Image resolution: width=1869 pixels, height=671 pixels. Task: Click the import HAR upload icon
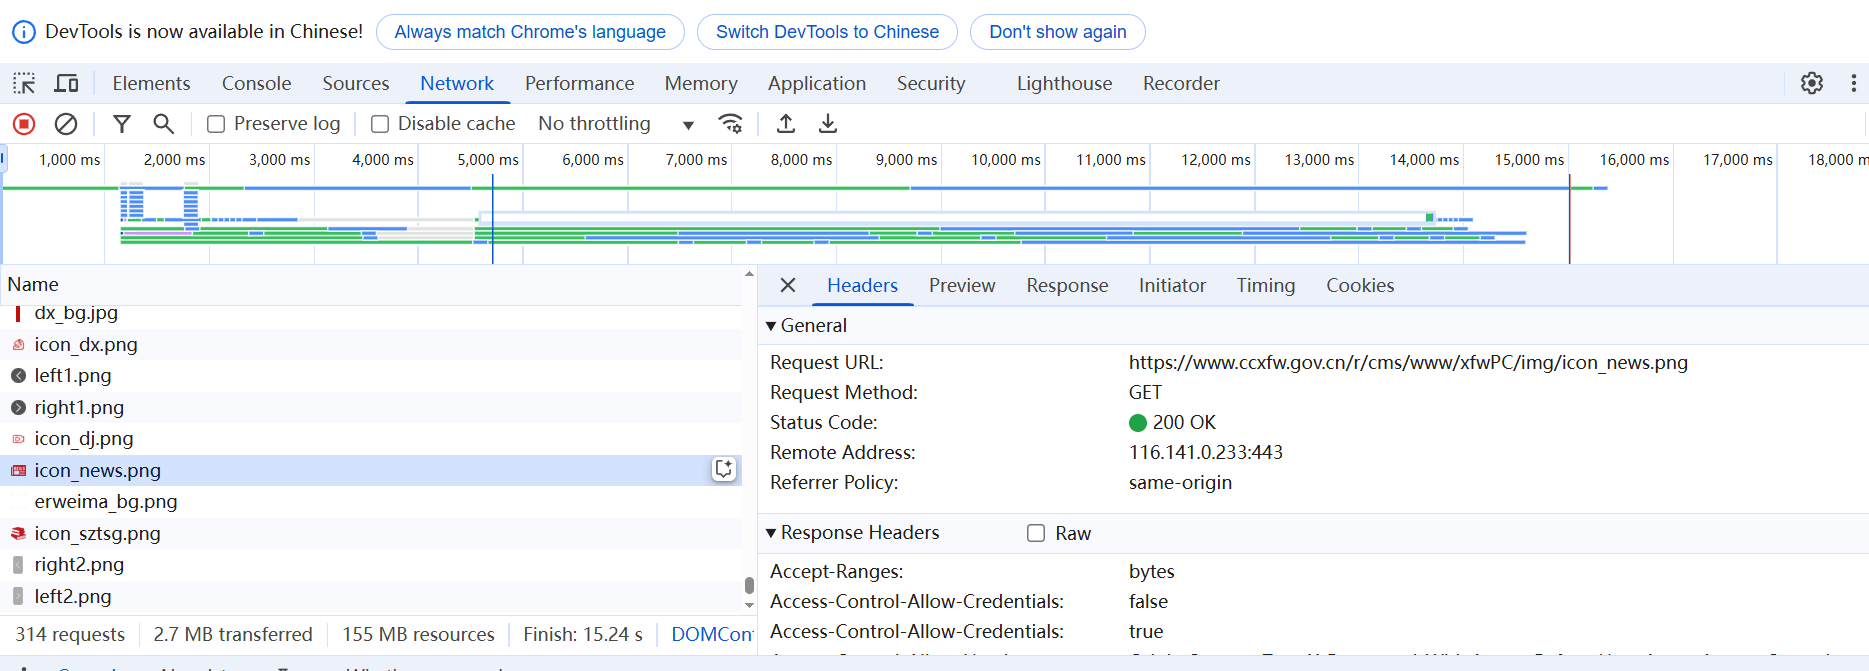point(786,124)
